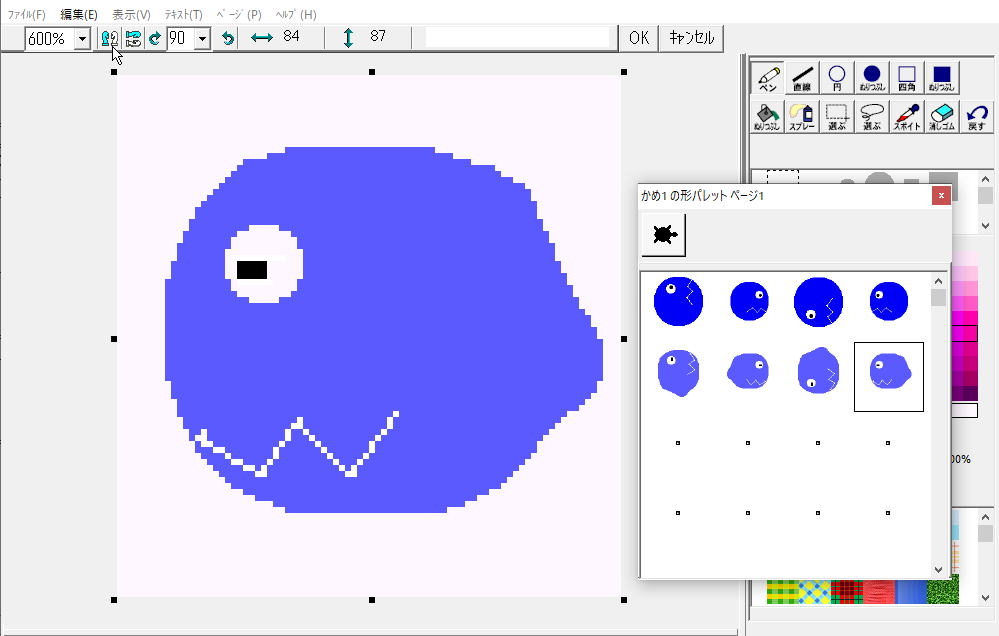Click the horizontal width arrow icon
This screenshot has width=999, height=636.
point(262,38)
